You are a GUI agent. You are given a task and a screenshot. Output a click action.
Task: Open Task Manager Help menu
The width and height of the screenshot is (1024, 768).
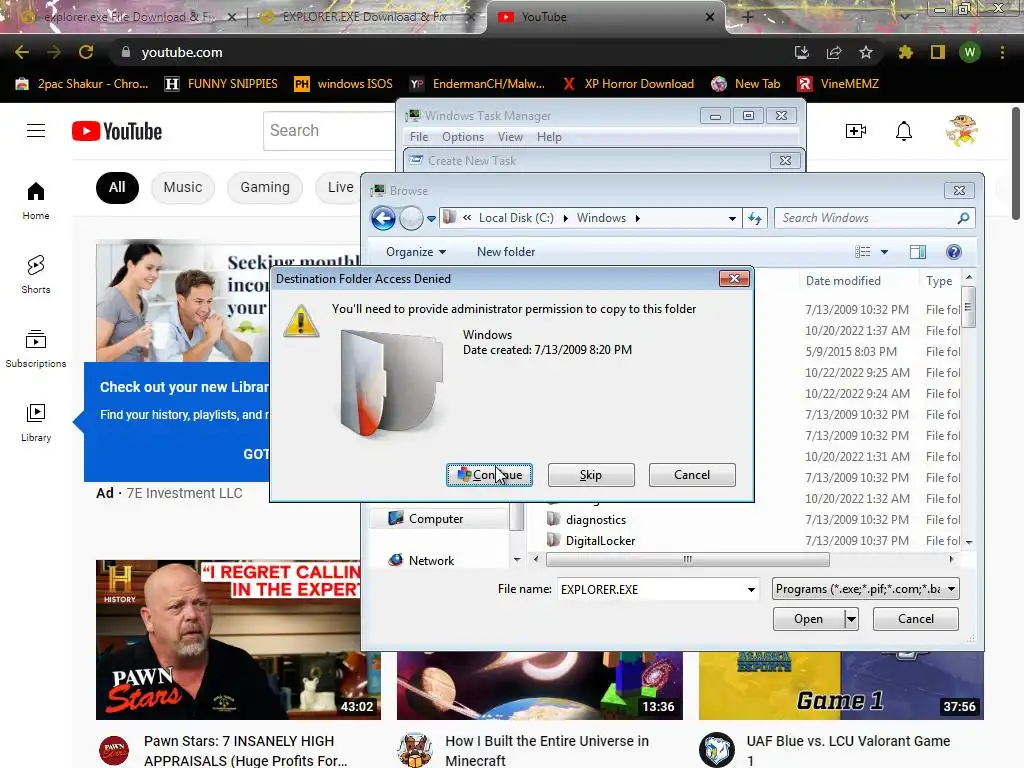(x=549, y=137)
